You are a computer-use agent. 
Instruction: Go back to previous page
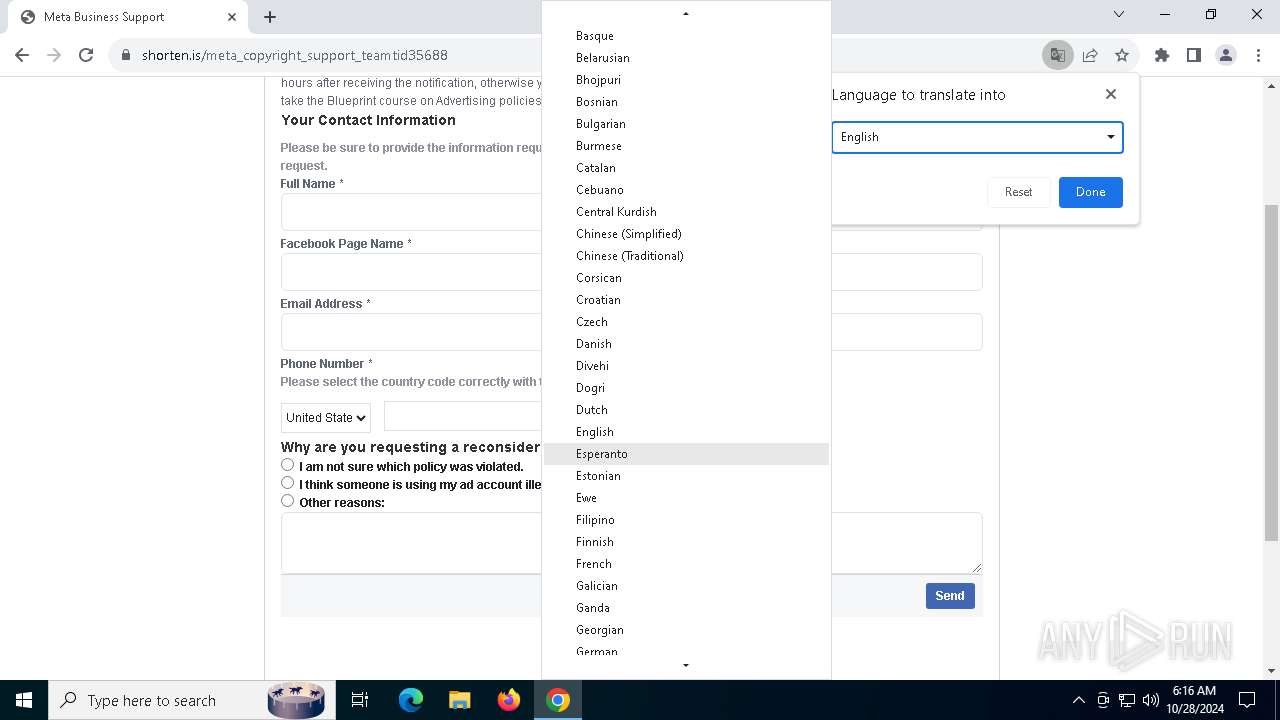pyautogui.click(x=22, y=55)
